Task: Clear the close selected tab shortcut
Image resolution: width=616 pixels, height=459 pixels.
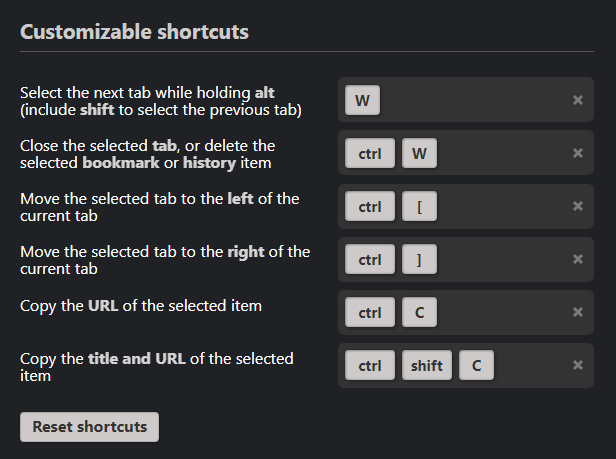Action: pyautogui.click(x=578, y=153)
